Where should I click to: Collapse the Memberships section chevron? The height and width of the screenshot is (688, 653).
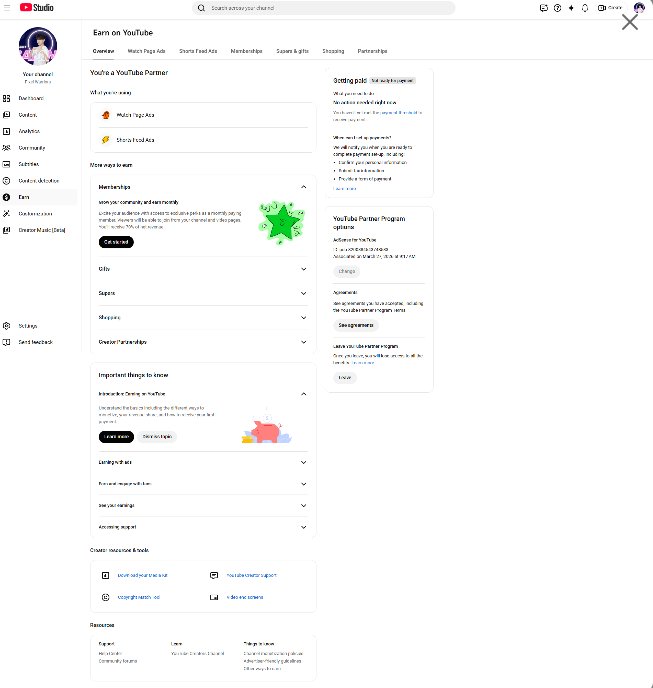[303, 187]
